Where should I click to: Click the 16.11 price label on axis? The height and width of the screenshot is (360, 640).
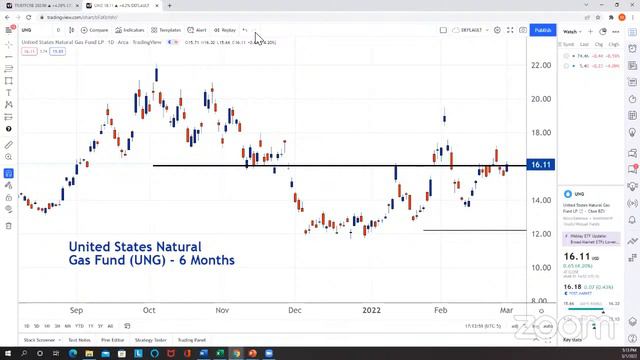[x=541, y=165]
